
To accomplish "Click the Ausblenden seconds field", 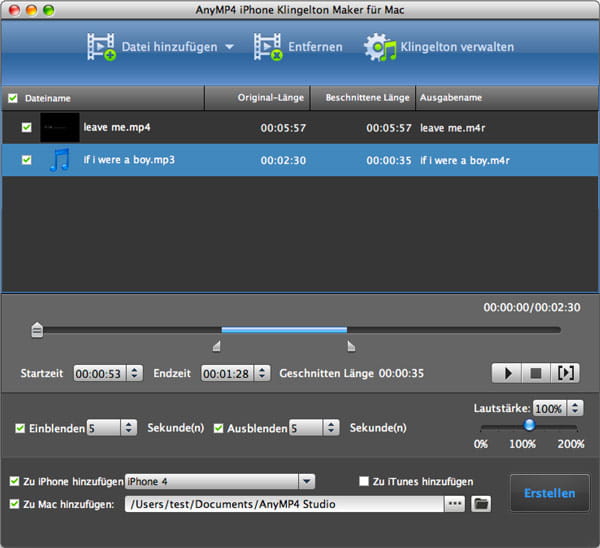I will pyautogui.click(x=306, y=428).
